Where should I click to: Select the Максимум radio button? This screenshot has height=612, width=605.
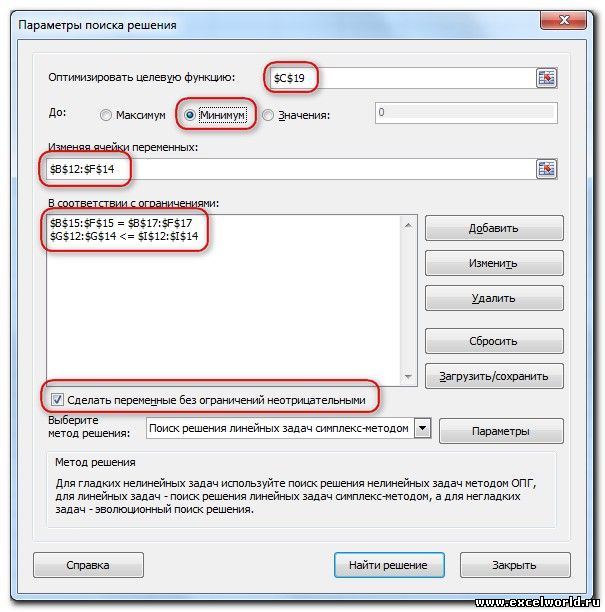coord(105,115)
